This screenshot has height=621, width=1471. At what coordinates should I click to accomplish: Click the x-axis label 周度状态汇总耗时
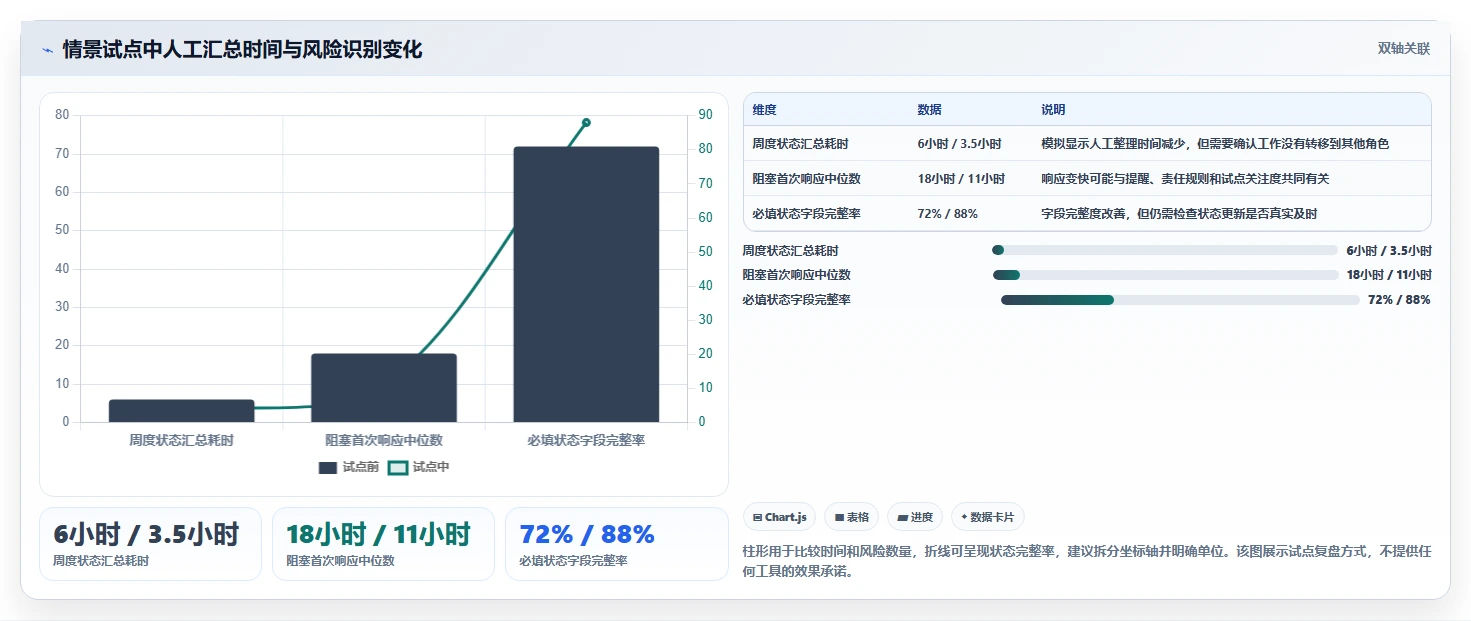(182, 440)
